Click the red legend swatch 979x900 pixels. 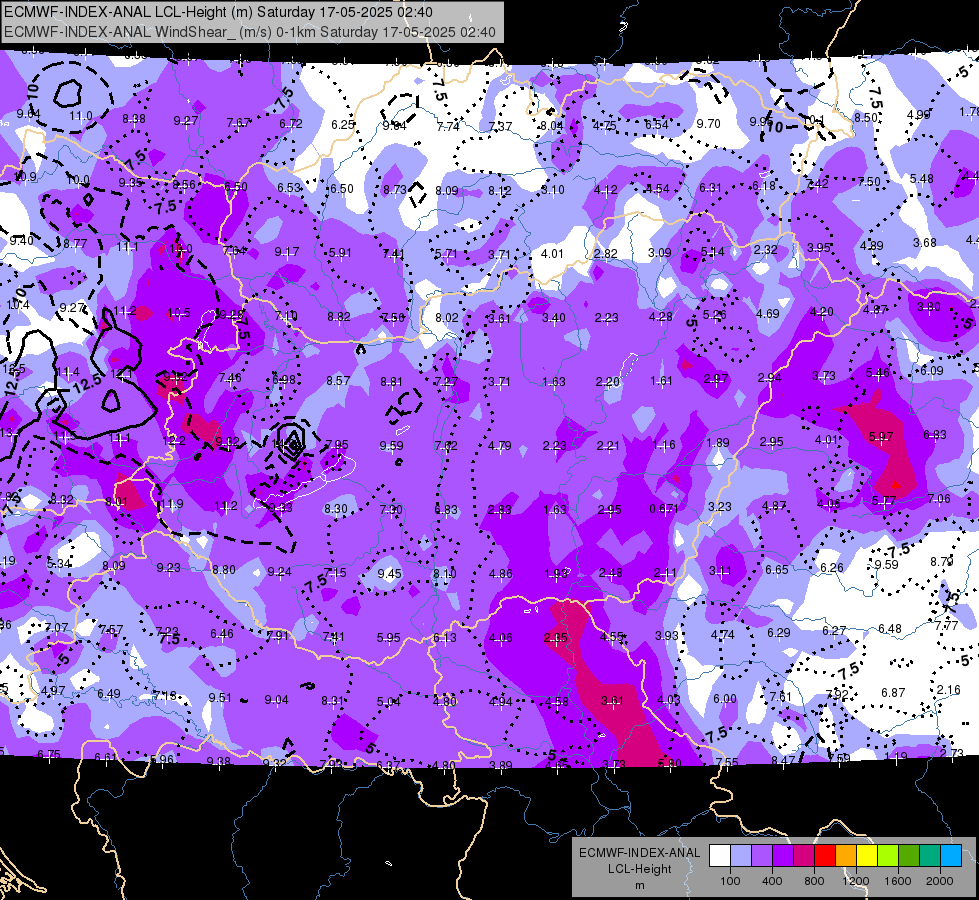pos(825,856)
